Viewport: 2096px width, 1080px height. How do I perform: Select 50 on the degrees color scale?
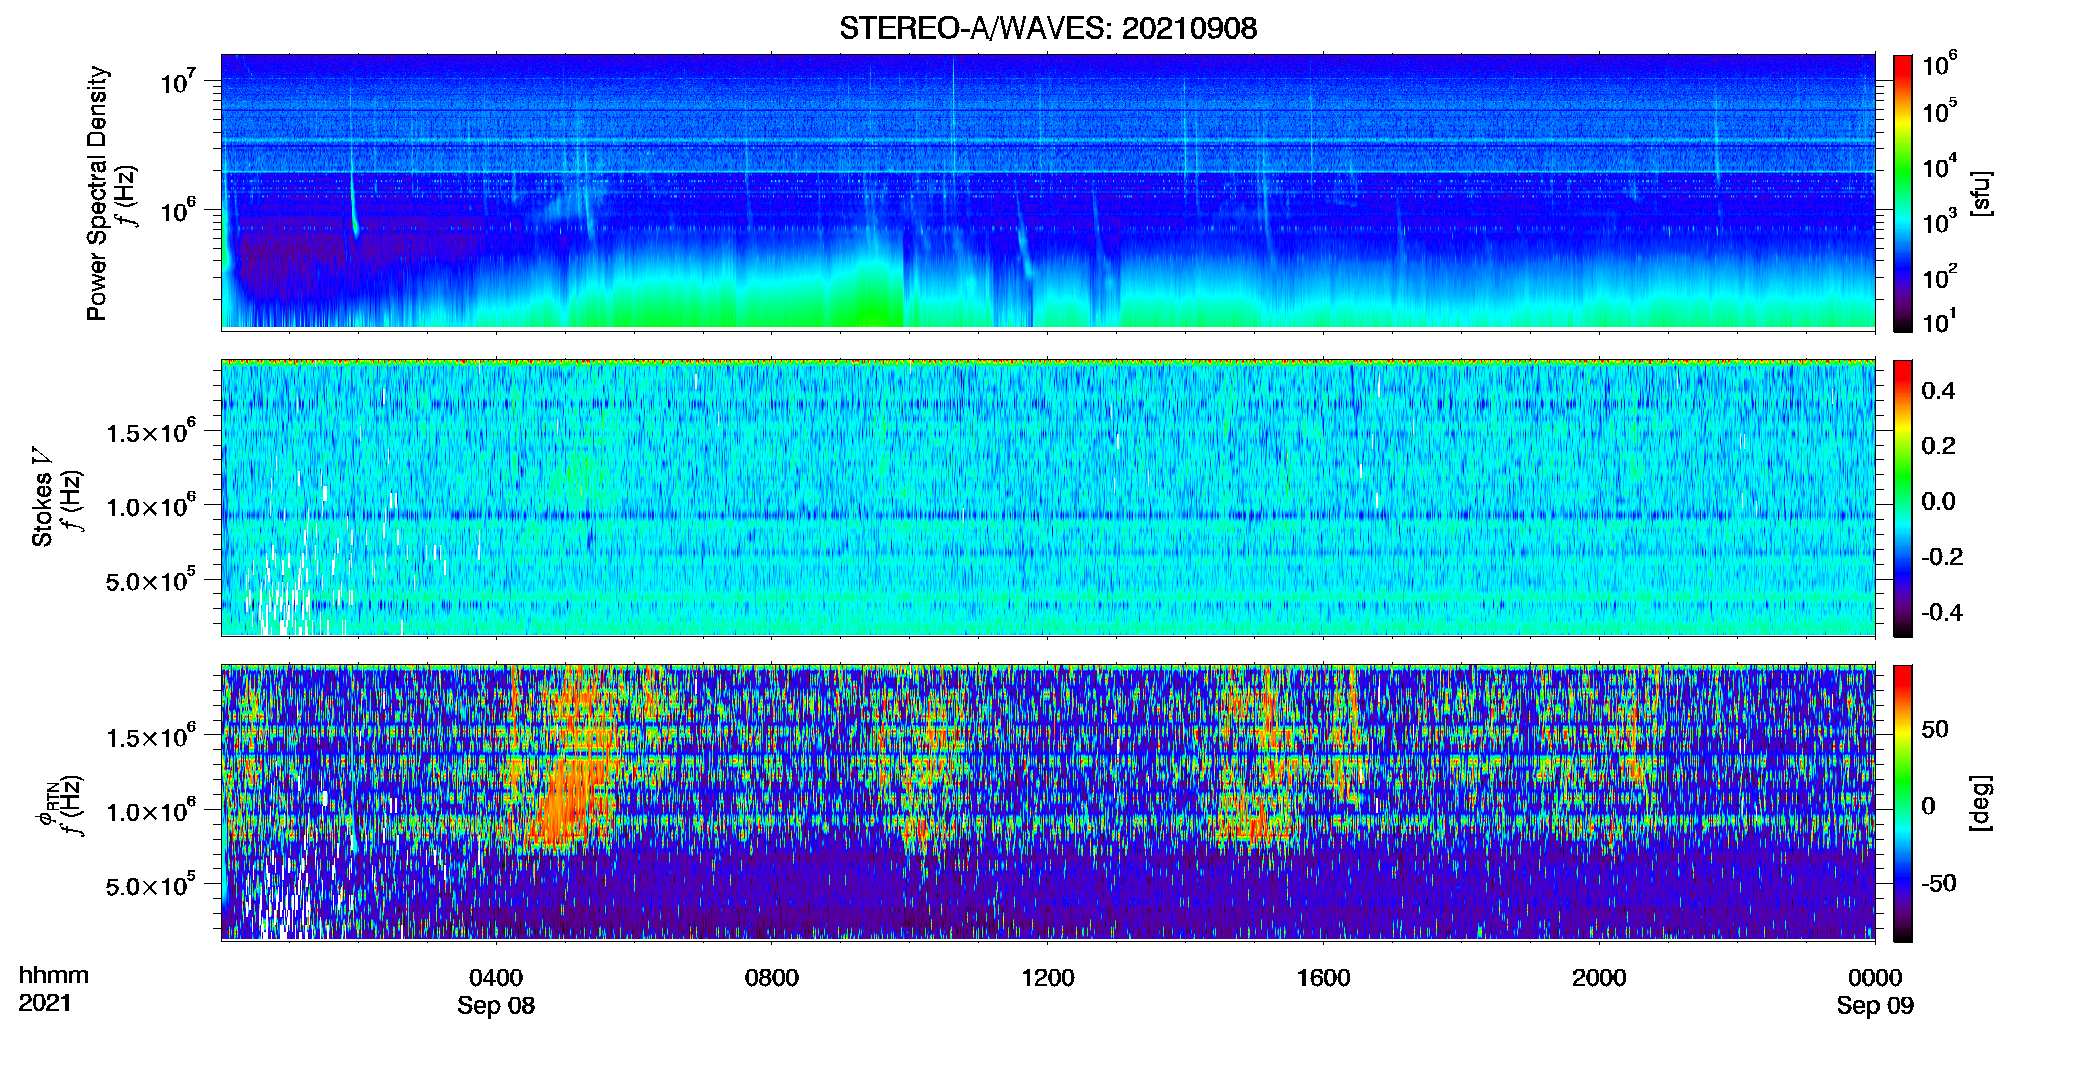(x=1935, y=729)
